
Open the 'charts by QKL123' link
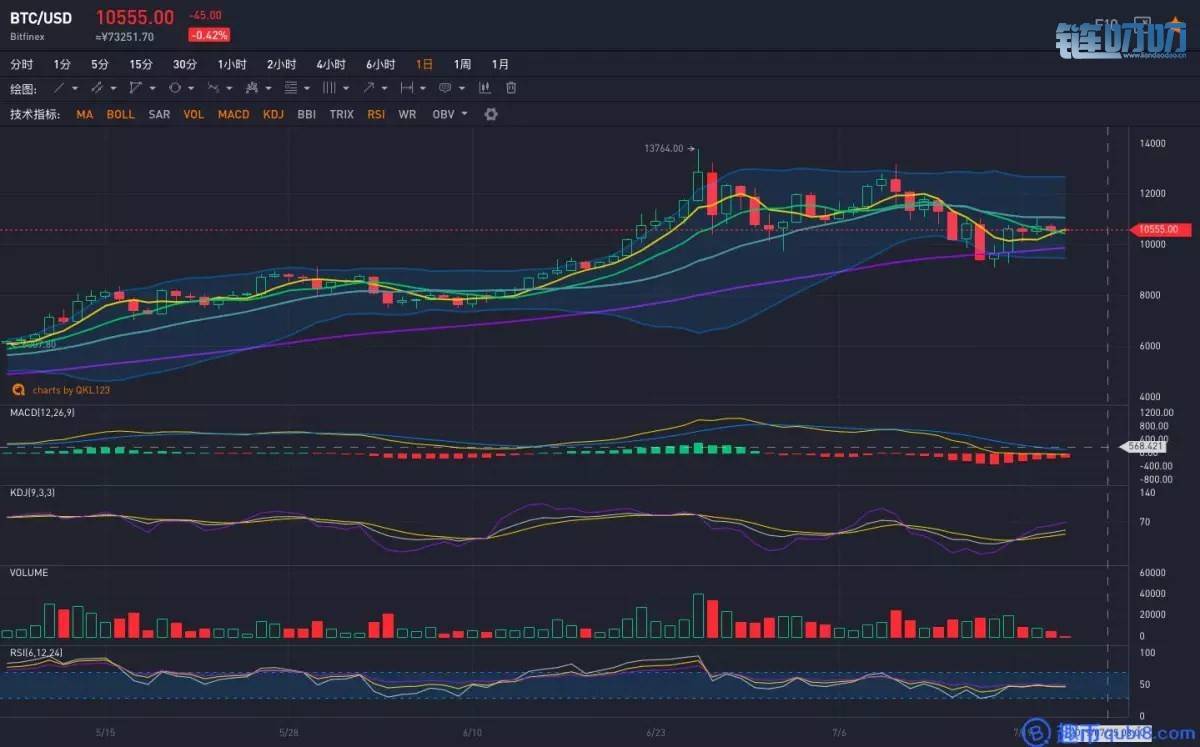71,390
